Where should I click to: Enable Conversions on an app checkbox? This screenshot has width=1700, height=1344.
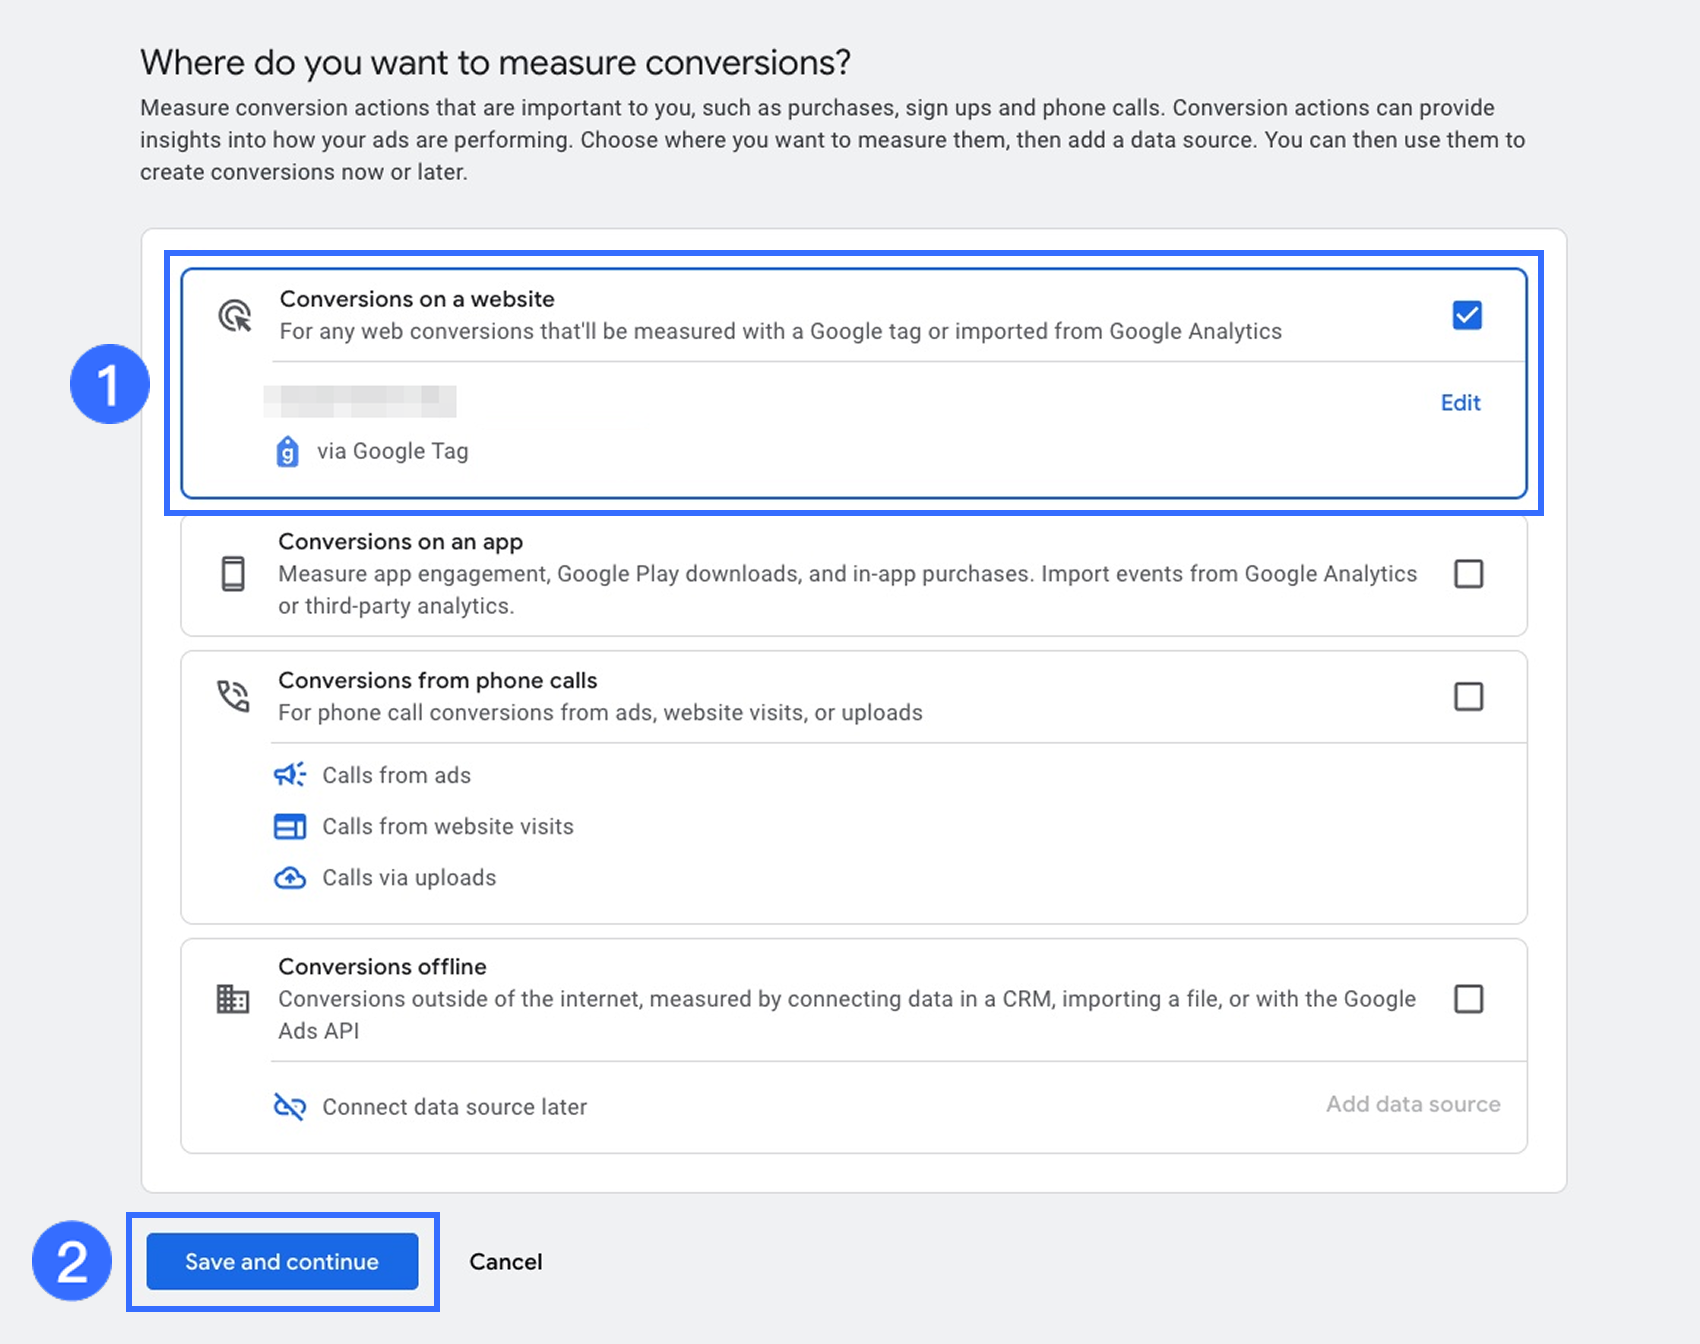[1468, 574]
